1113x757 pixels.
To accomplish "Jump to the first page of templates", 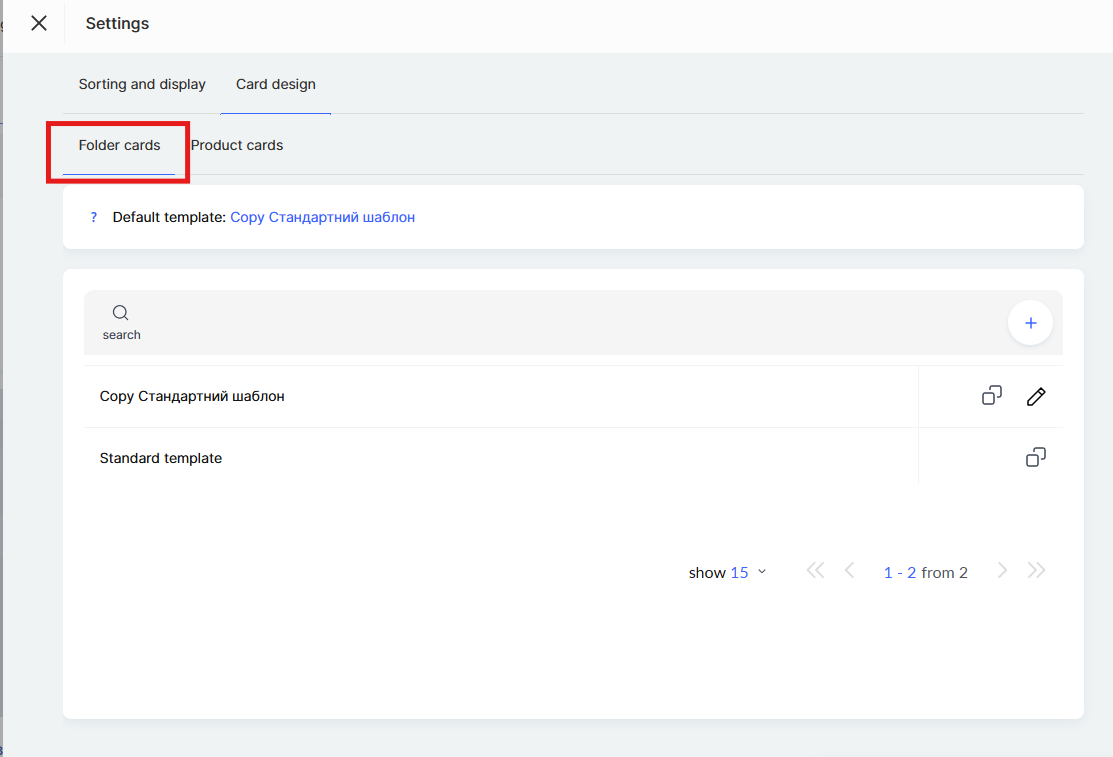I will pos(815,571).
